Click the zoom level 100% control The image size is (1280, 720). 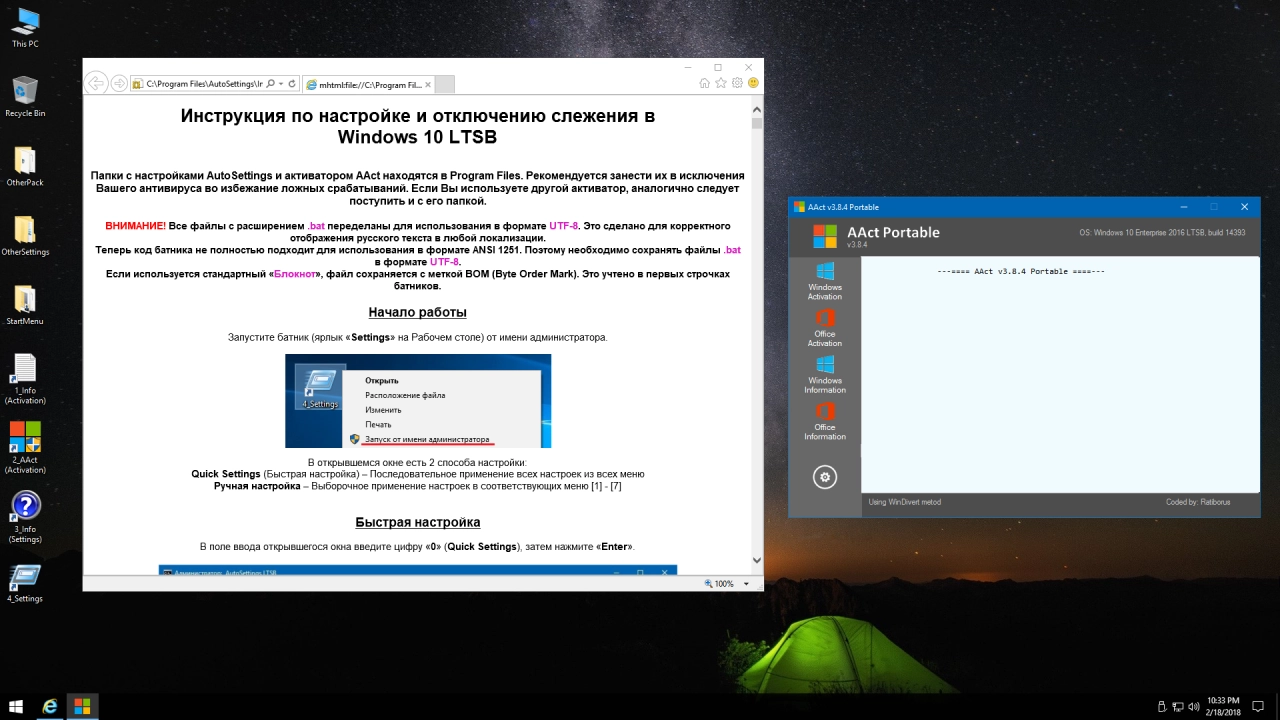[725, 583]
